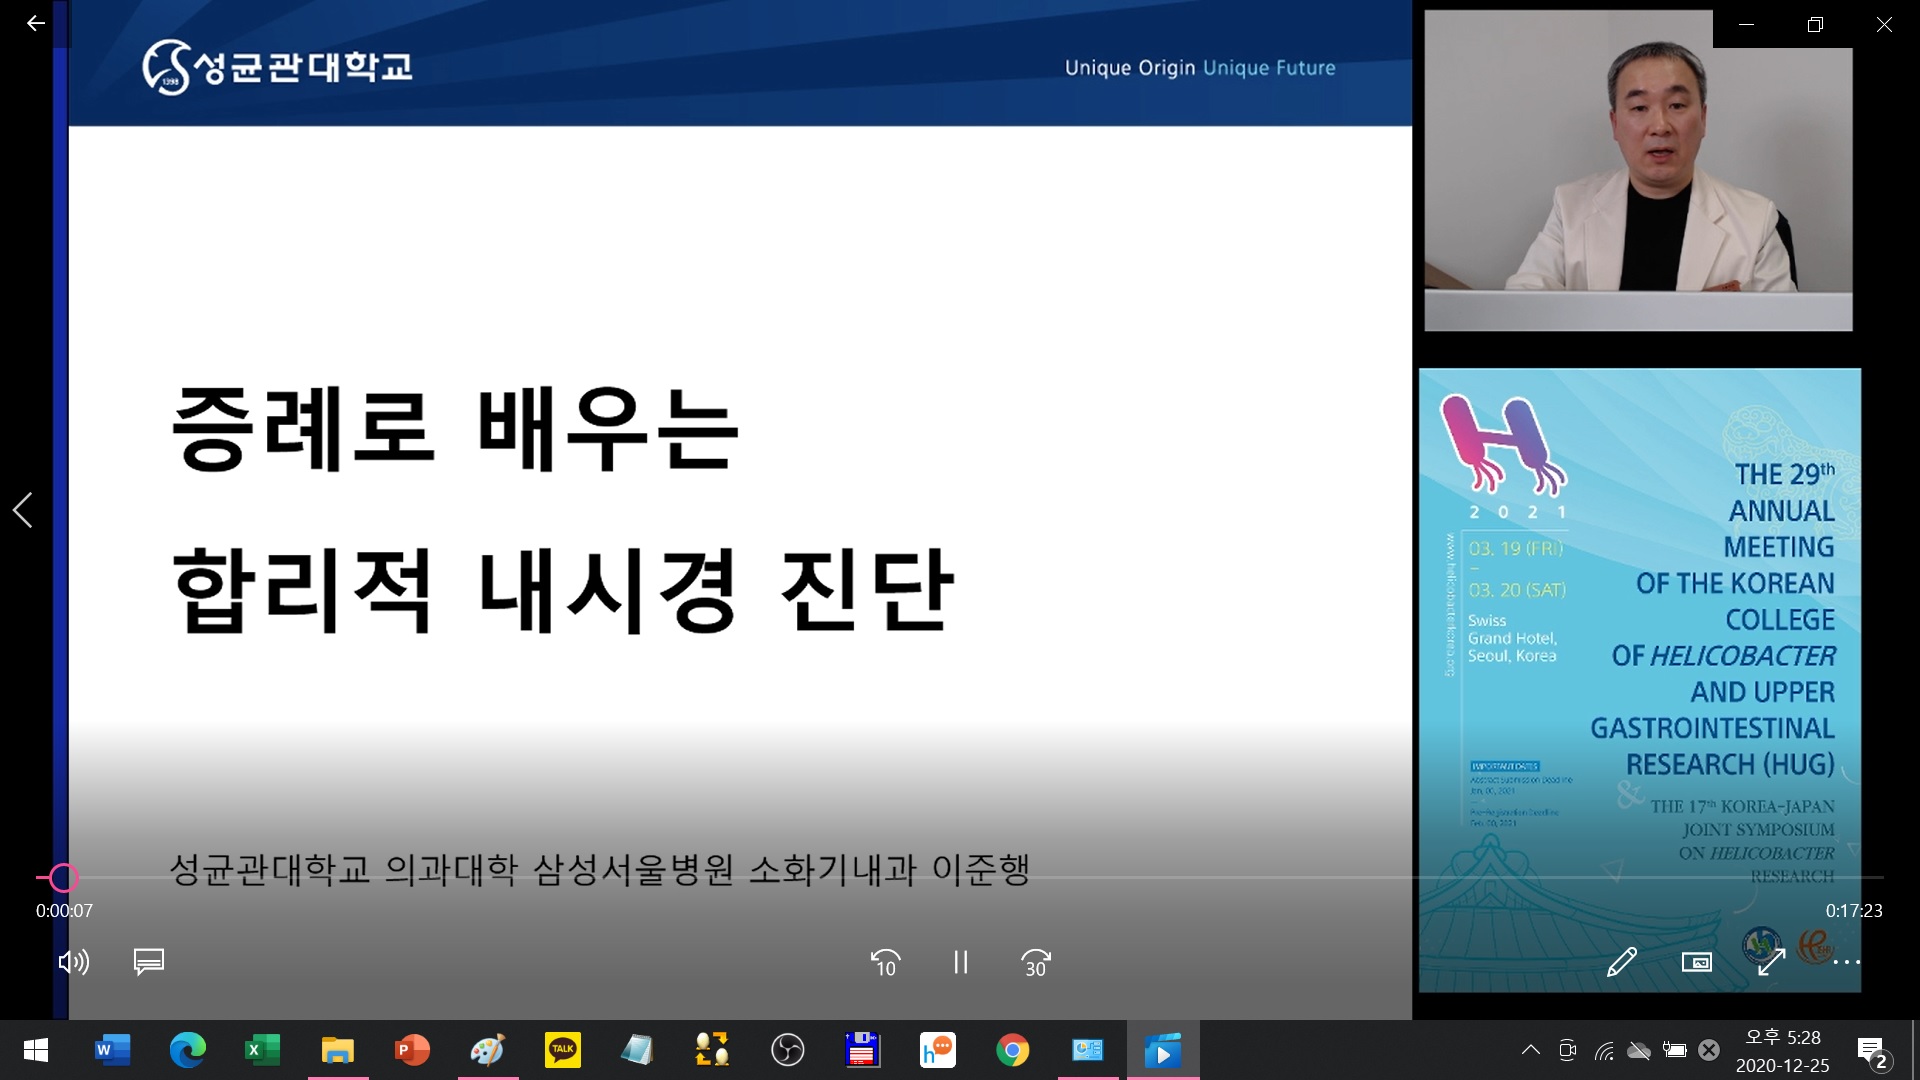
Task: Pause the video playback
Action: click(960, 962)
